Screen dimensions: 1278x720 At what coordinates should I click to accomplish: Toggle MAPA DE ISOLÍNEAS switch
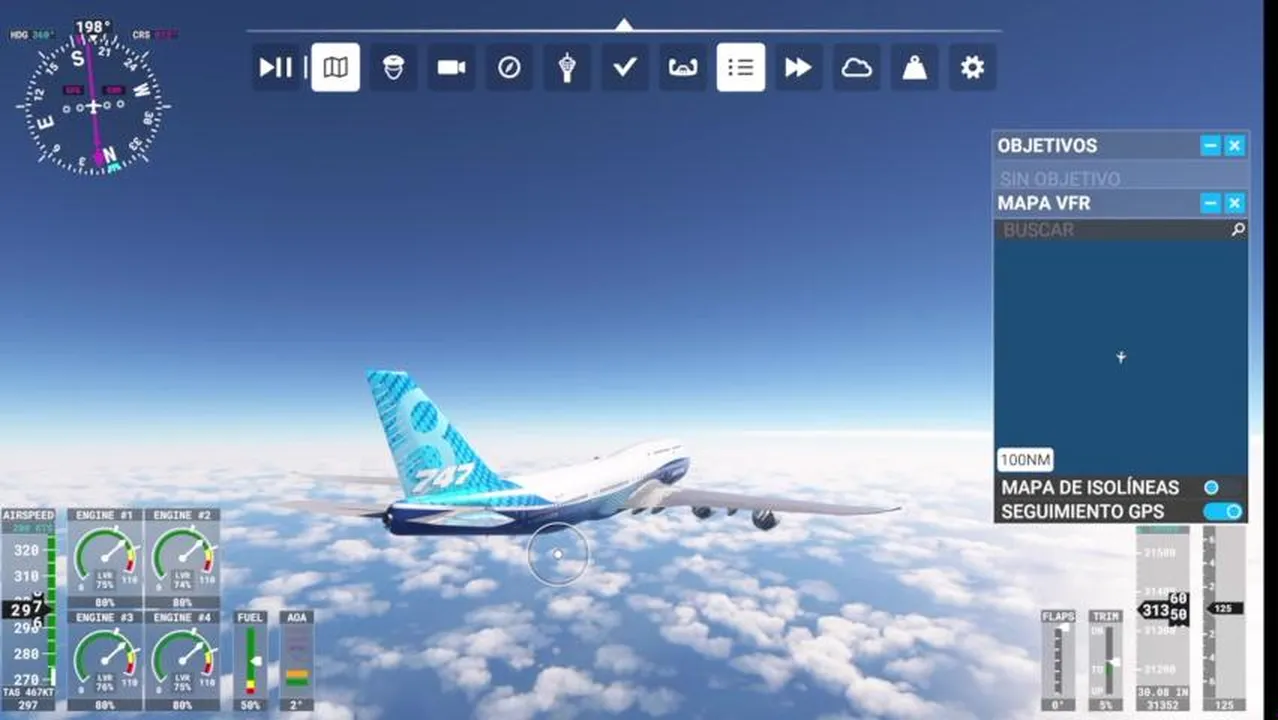1222,487
